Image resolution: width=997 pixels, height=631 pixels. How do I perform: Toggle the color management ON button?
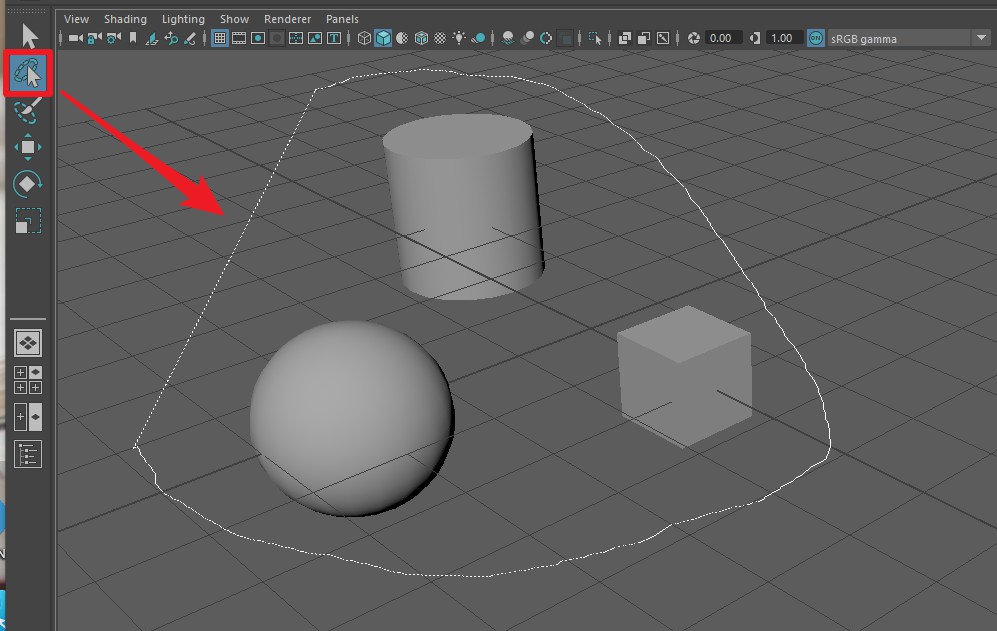(x=815, y=38)
